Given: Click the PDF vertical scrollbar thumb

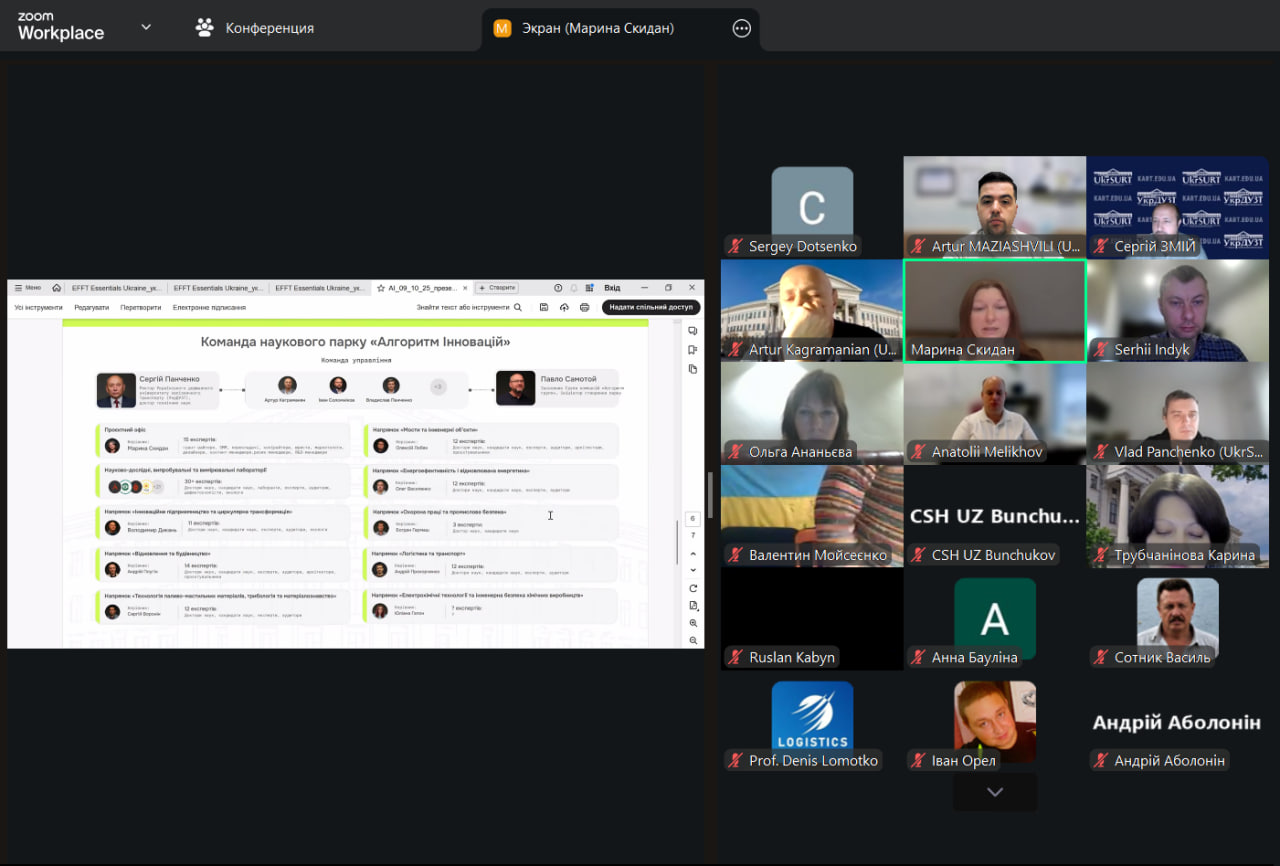Looking at the screenshot, I should point(678,540).
